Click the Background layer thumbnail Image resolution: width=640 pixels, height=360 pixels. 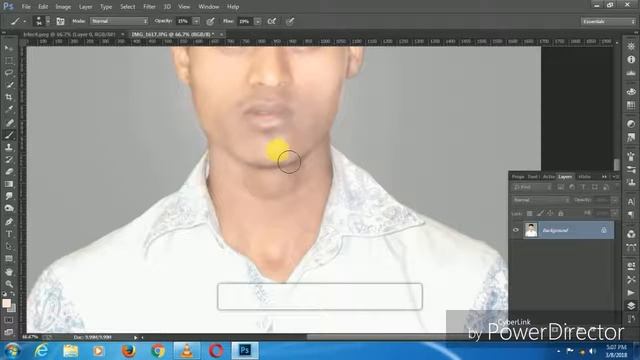pos(531,230)
